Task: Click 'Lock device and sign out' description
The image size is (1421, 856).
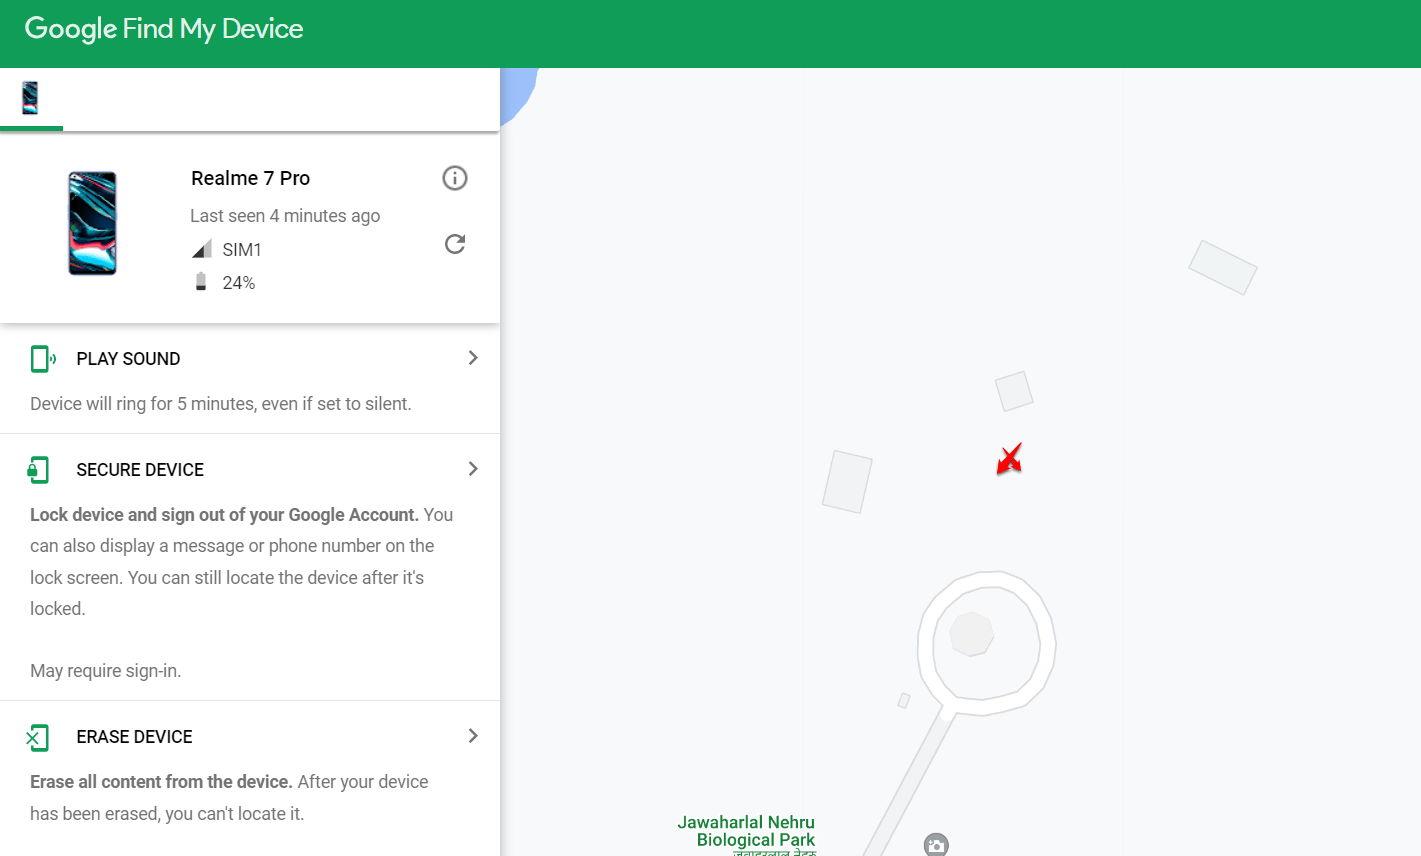Action: pos(242,562)
